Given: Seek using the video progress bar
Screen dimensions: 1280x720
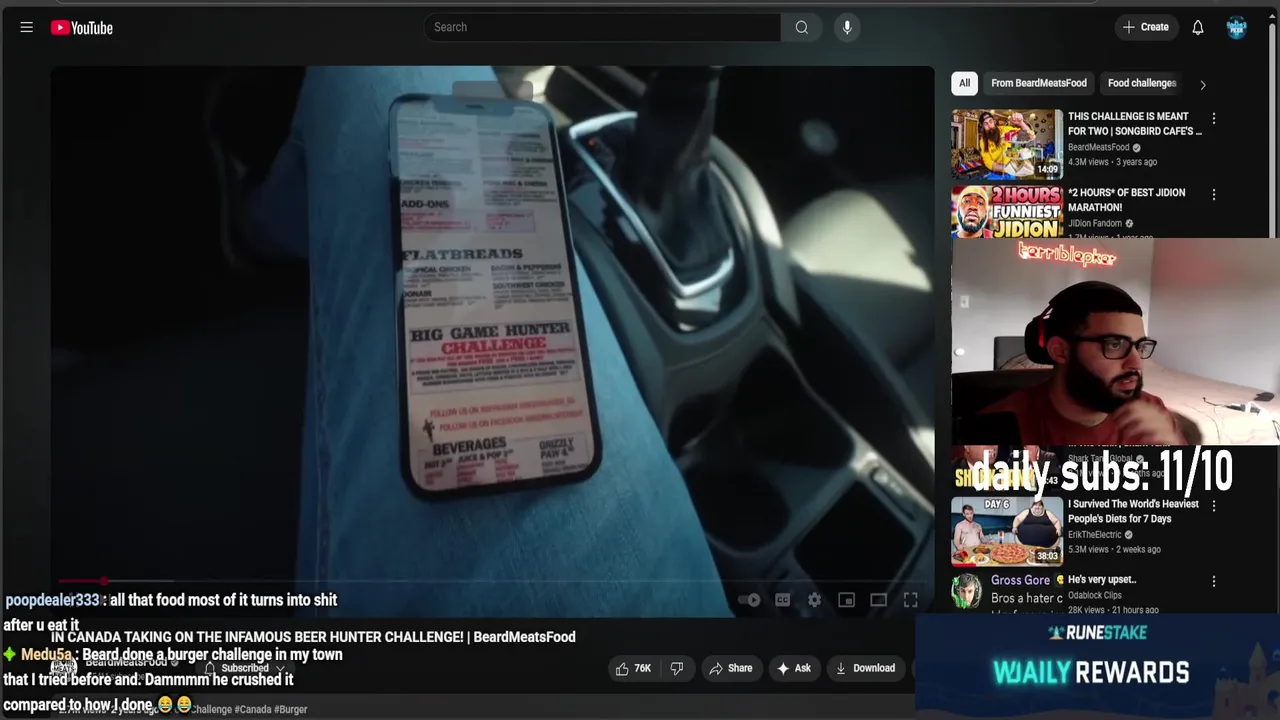Looking at the screenshot, I should coord(492,580).
